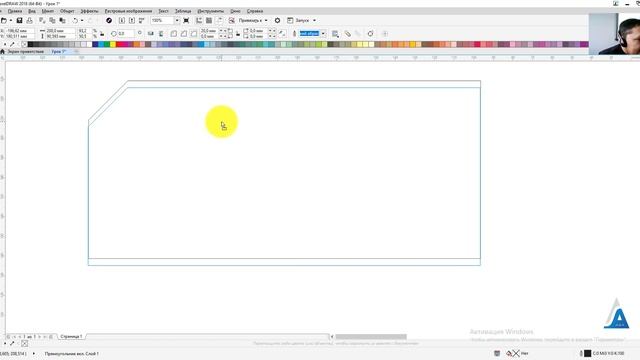Viewport: 640px width, 360px height.
Task: Expand the Запуск launcher dropdown
Action: point(314,20)
